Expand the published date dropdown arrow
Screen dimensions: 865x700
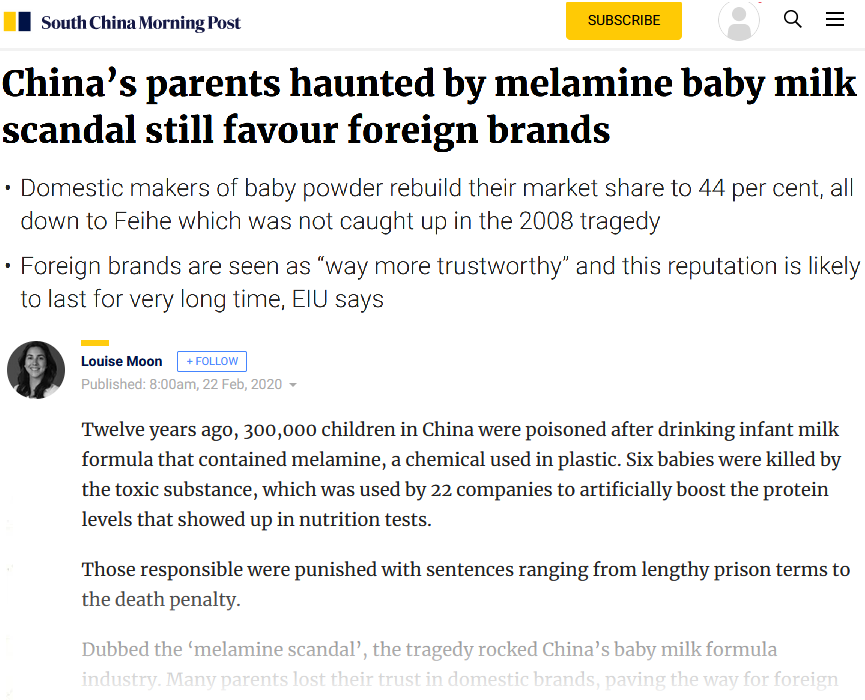(x=293, y=385)
